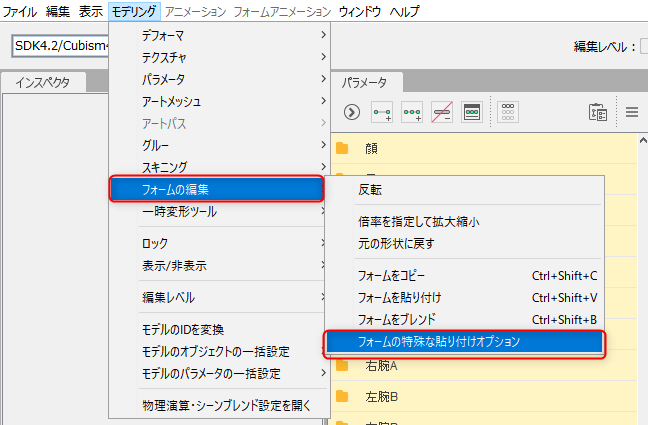Viewport: 648px width, 425px height.
Task: Click the delete keys icon with red slash
Action: 442,112
